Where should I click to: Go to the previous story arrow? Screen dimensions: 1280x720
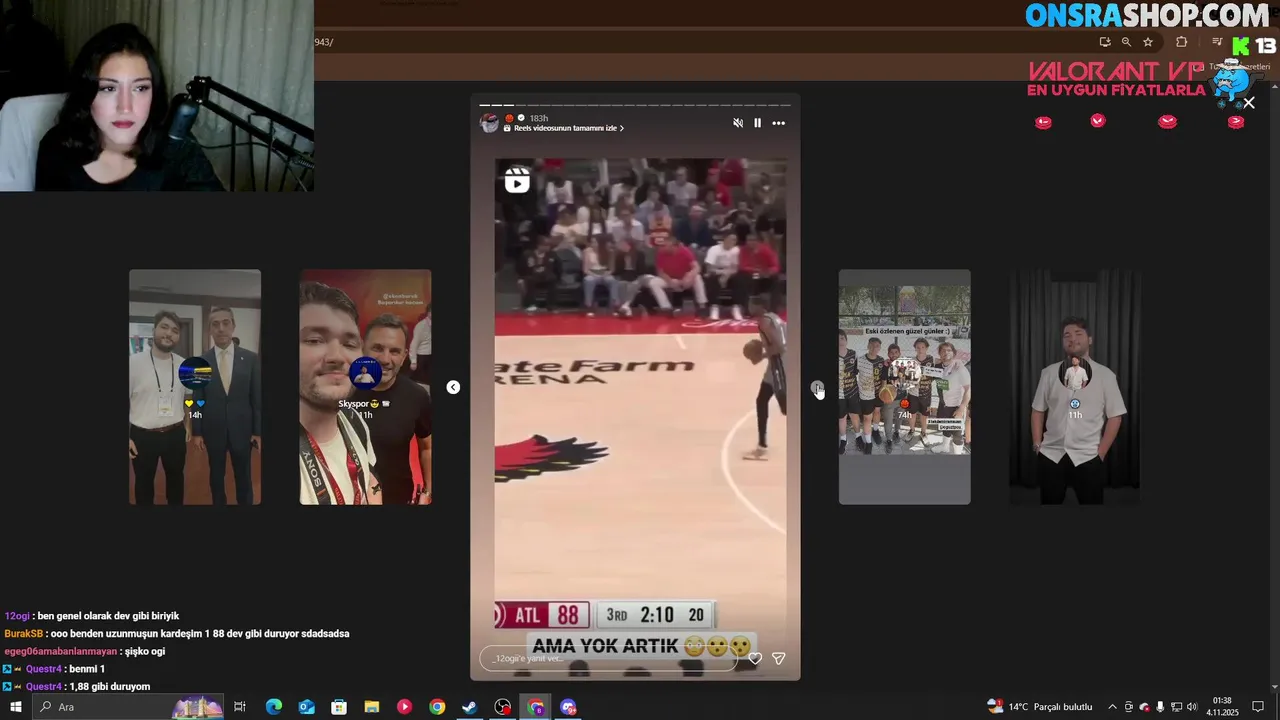453,387
